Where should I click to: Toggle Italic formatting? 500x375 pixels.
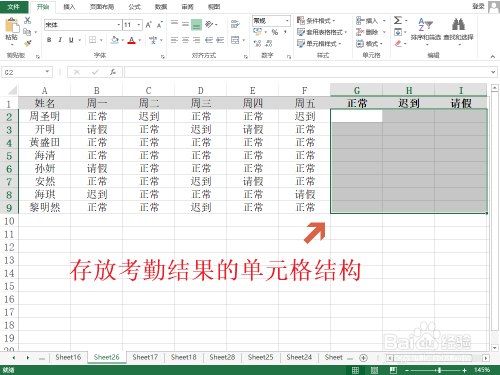pyautogui.click(x=60, y=40)
